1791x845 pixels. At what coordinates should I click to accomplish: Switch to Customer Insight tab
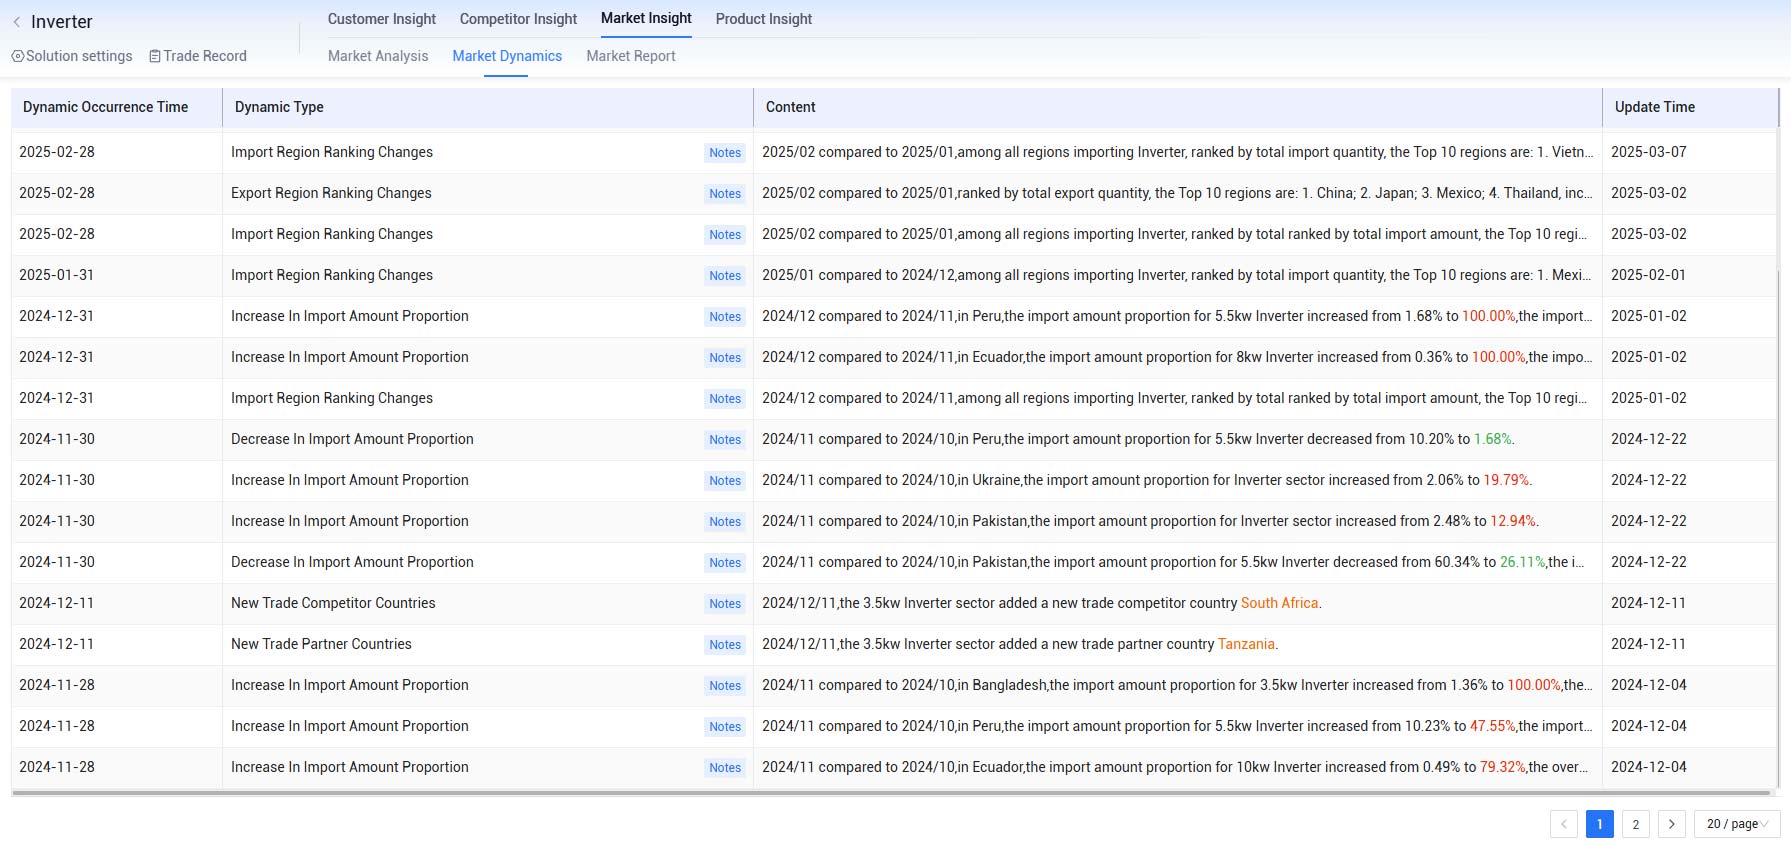pyautogui.click(x=382, y=19)
